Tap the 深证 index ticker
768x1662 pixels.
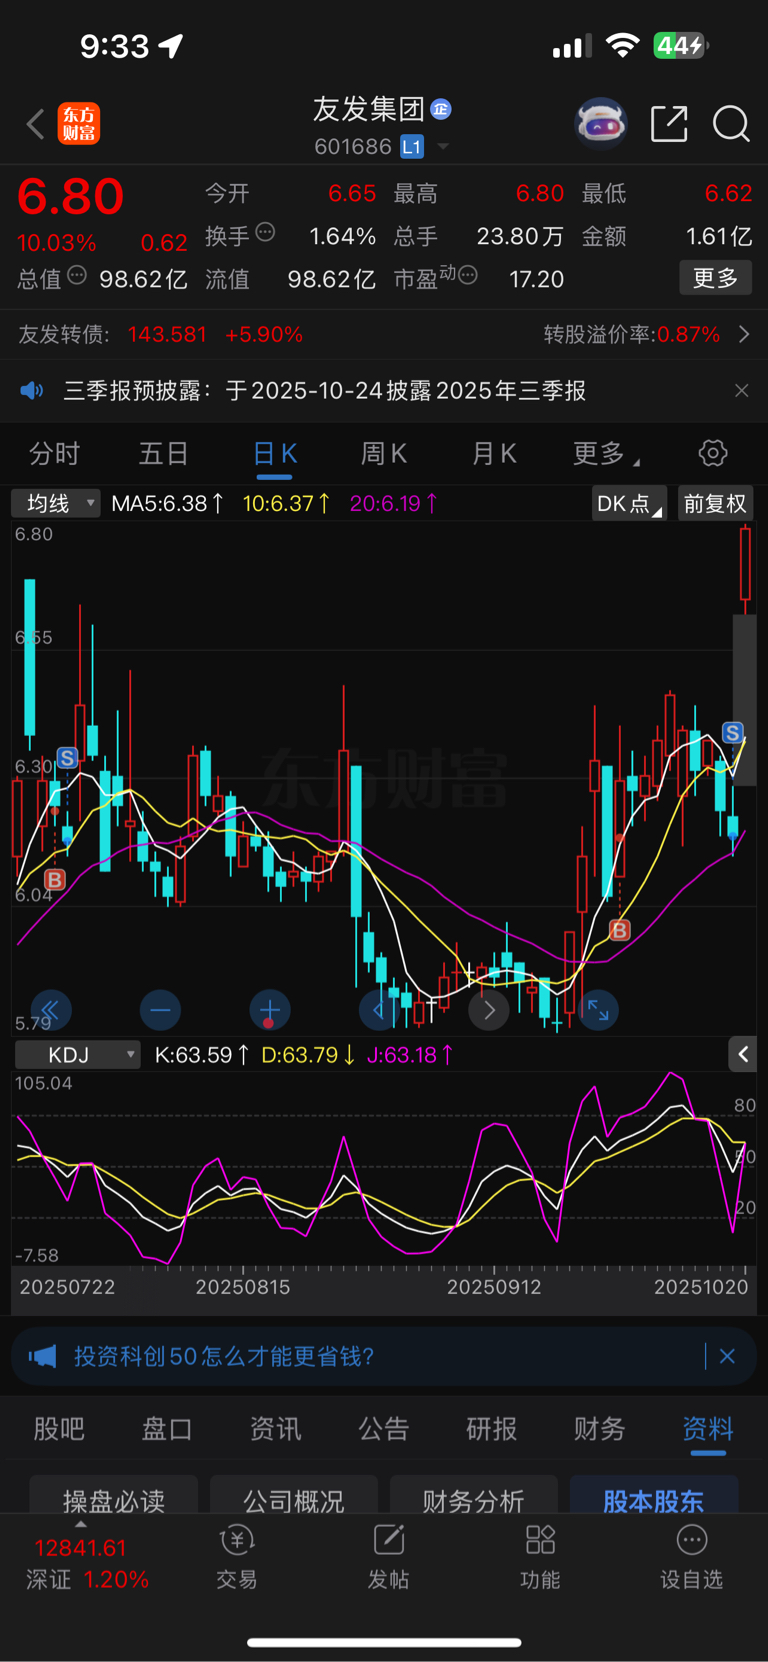(x=86, y=1564)
